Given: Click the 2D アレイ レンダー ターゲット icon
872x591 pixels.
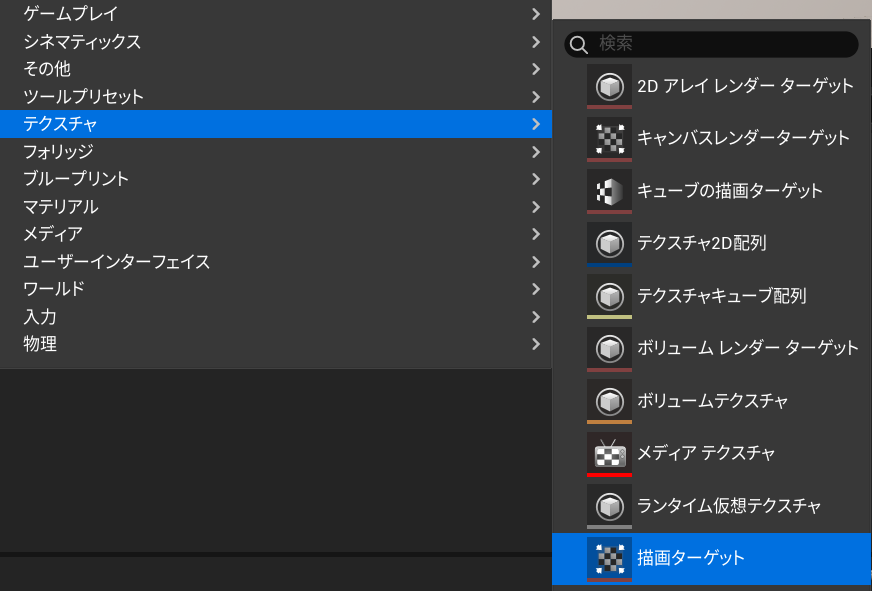Looking at the screenshot, I should click(609, 86).
